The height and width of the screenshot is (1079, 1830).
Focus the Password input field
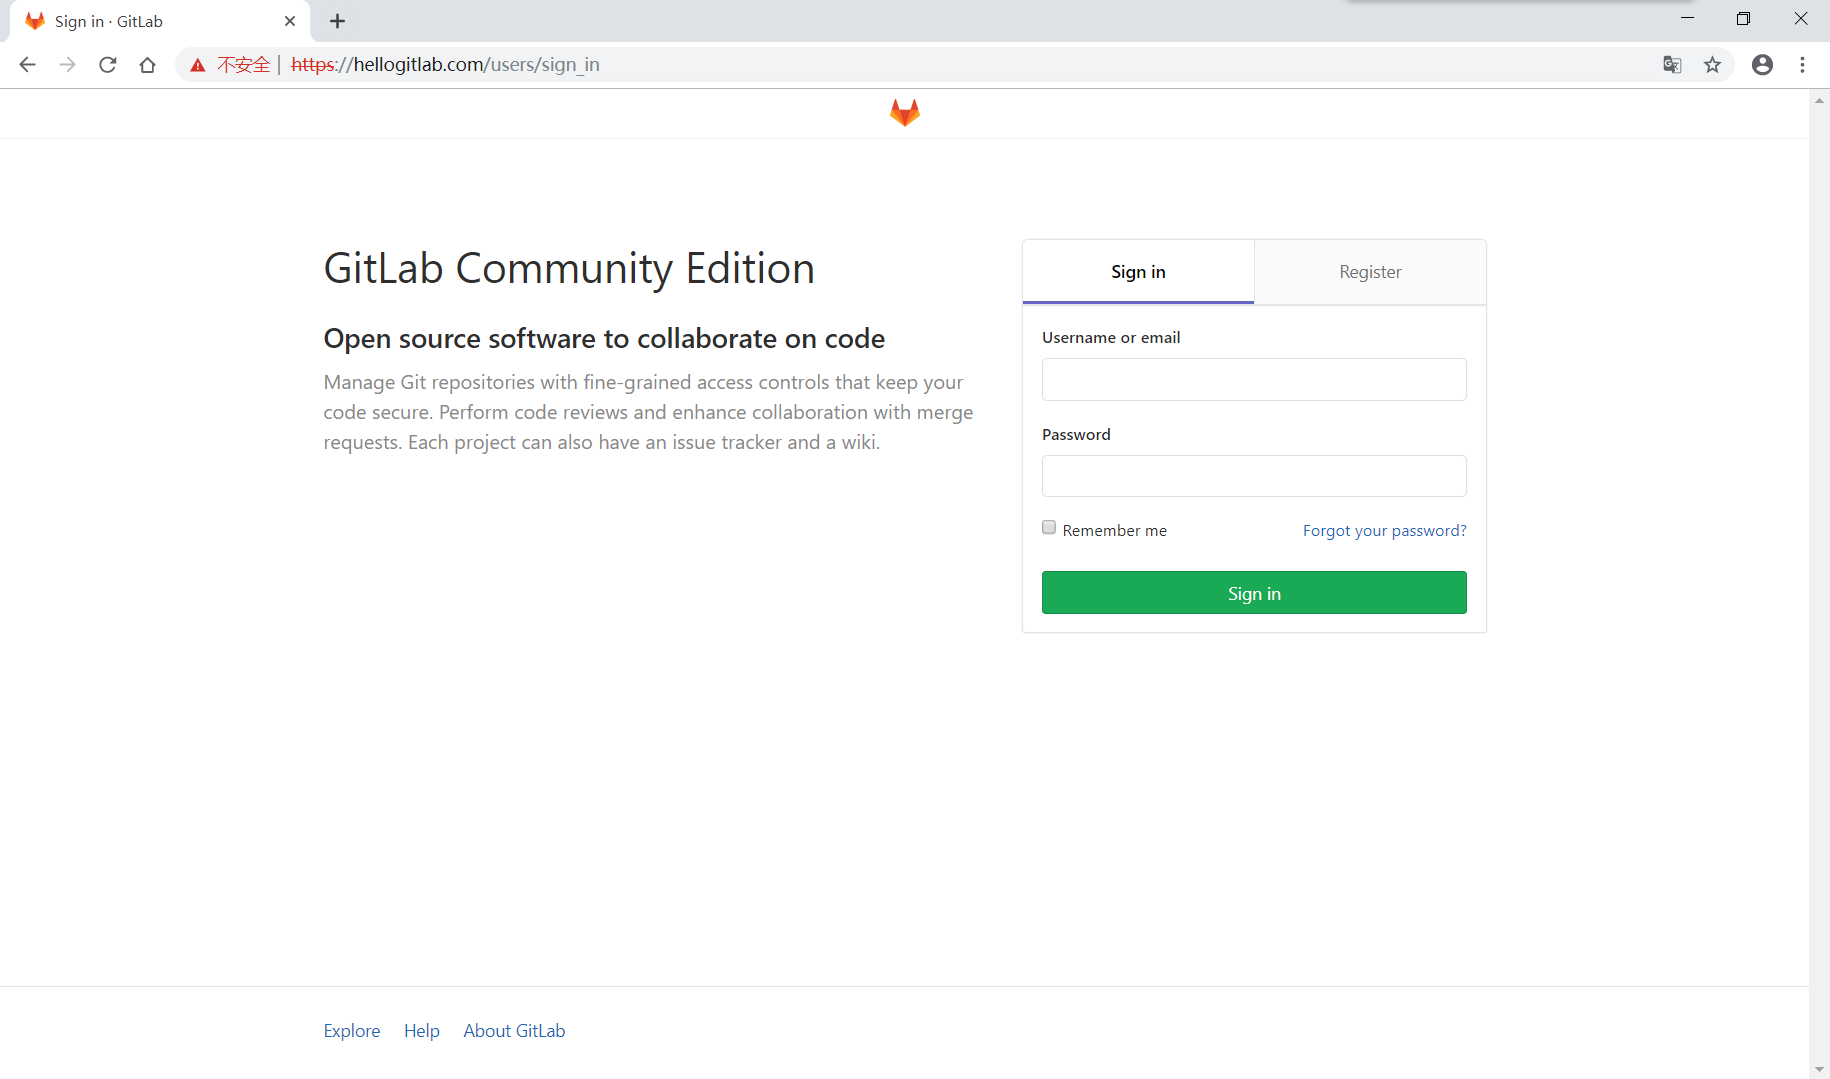pyautogui.click(x=1254, y=476)
